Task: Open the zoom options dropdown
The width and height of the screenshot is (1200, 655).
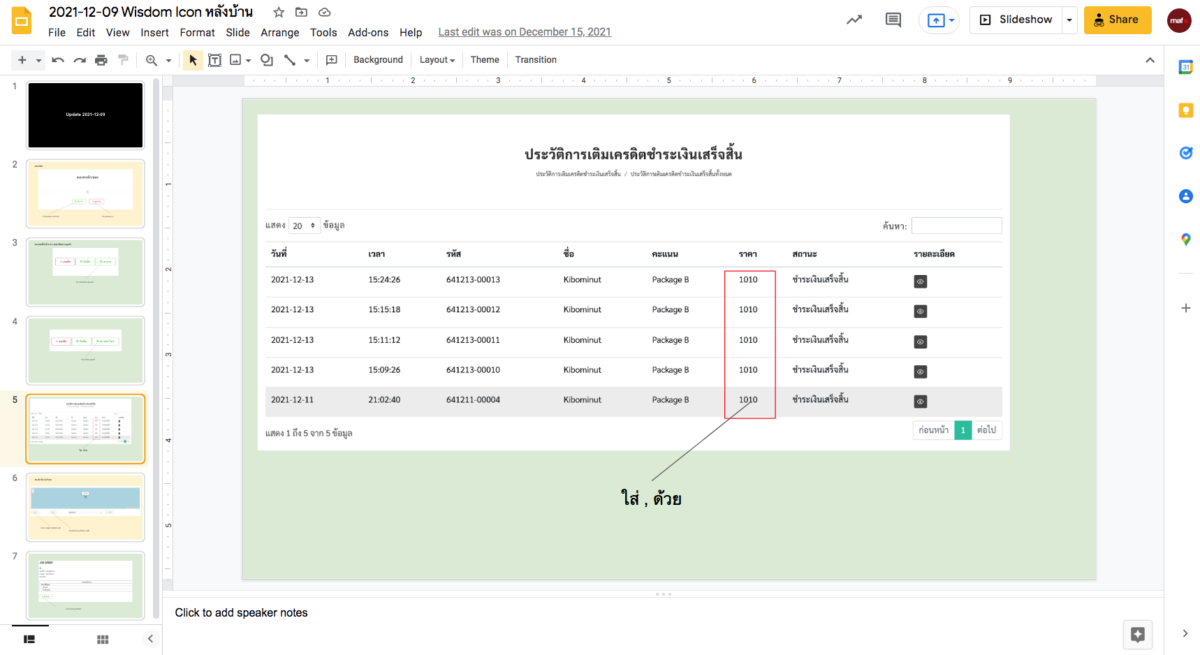Action: [x=169, y=59]
